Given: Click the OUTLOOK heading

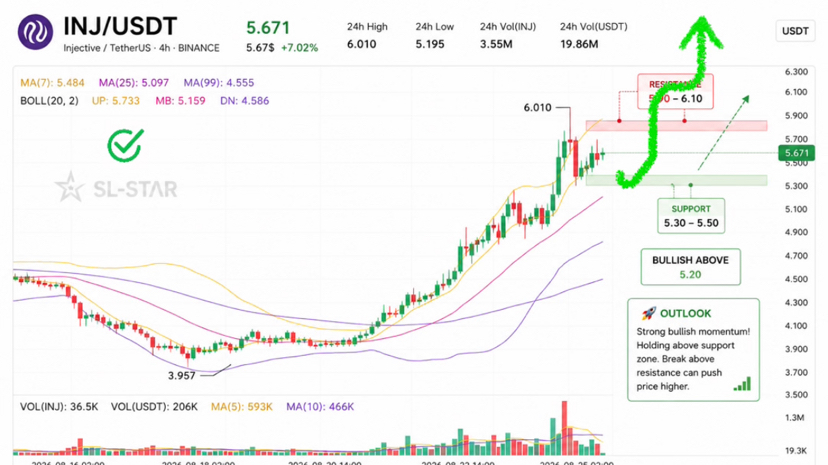Looking at the screenshot, I should pyautogui.click(x=685, y=314).
